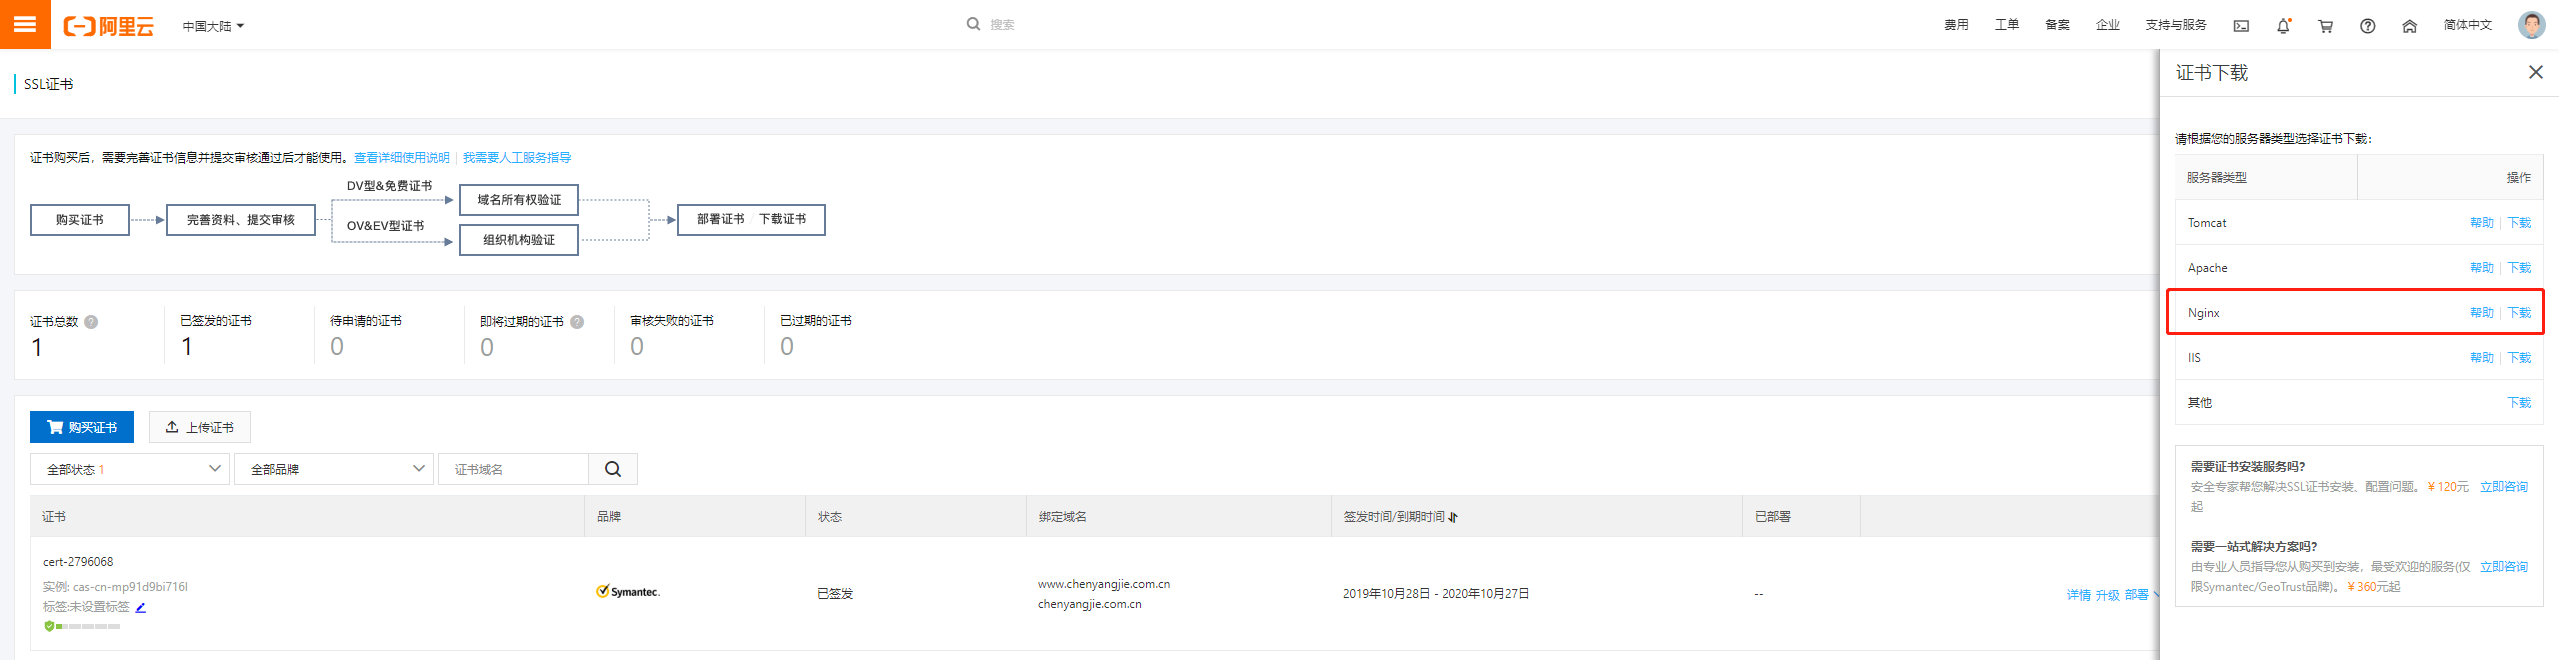
Task: Click the 已过期的证书 statistic
Action: point(816,336)
